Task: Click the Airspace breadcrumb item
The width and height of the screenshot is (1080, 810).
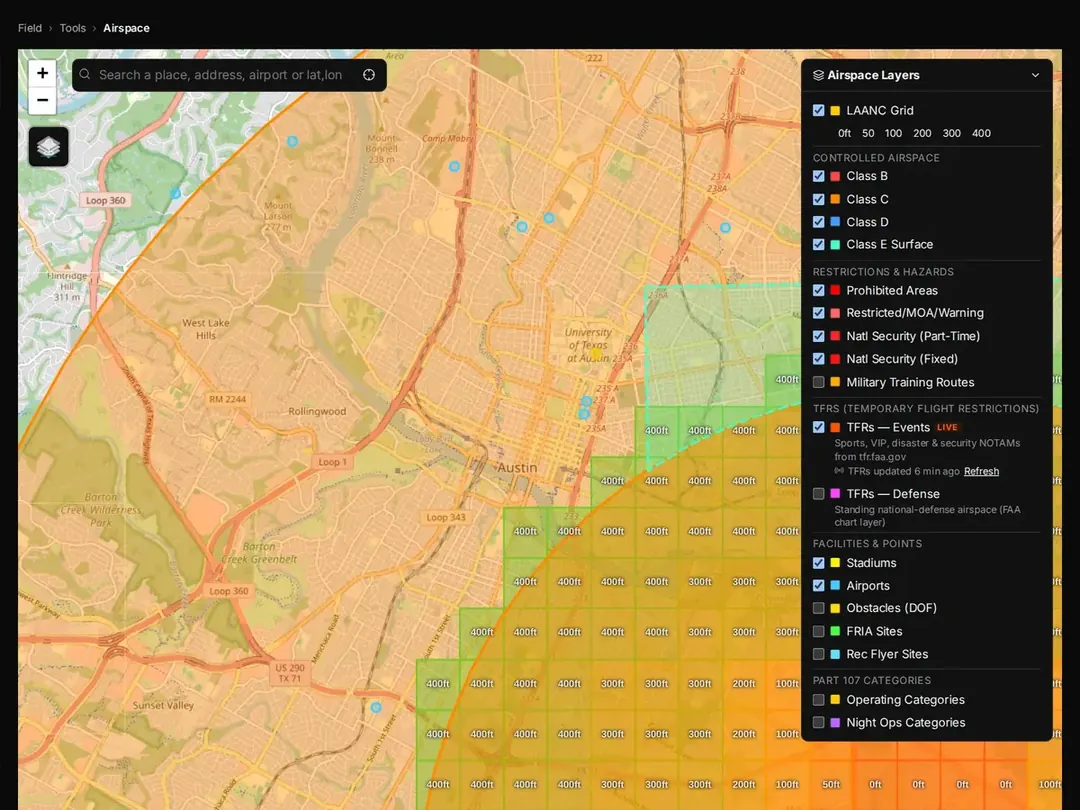Action: 126,28
